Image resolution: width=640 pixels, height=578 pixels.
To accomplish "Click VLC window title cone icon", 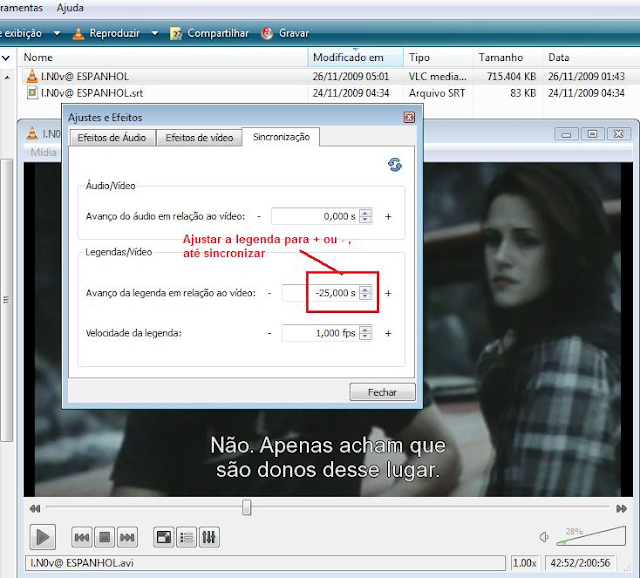I will (32, 133).
